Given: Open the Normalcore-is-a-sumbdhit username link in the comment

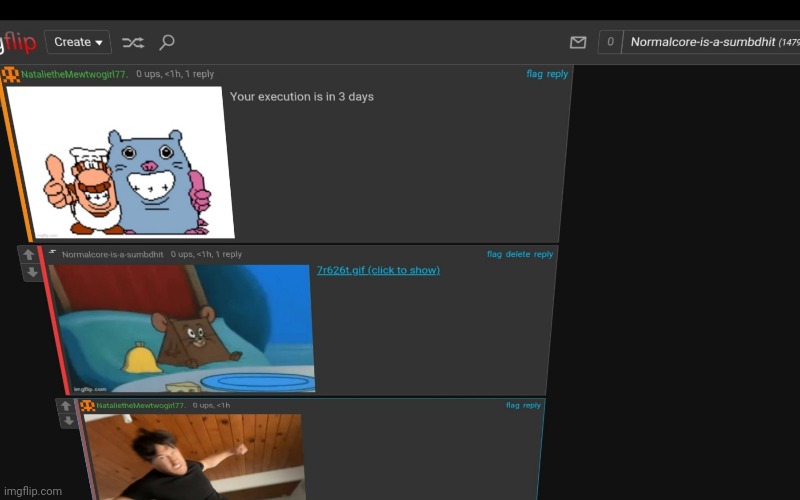Looking at the screenshot, I should click(x=113, y=254).
